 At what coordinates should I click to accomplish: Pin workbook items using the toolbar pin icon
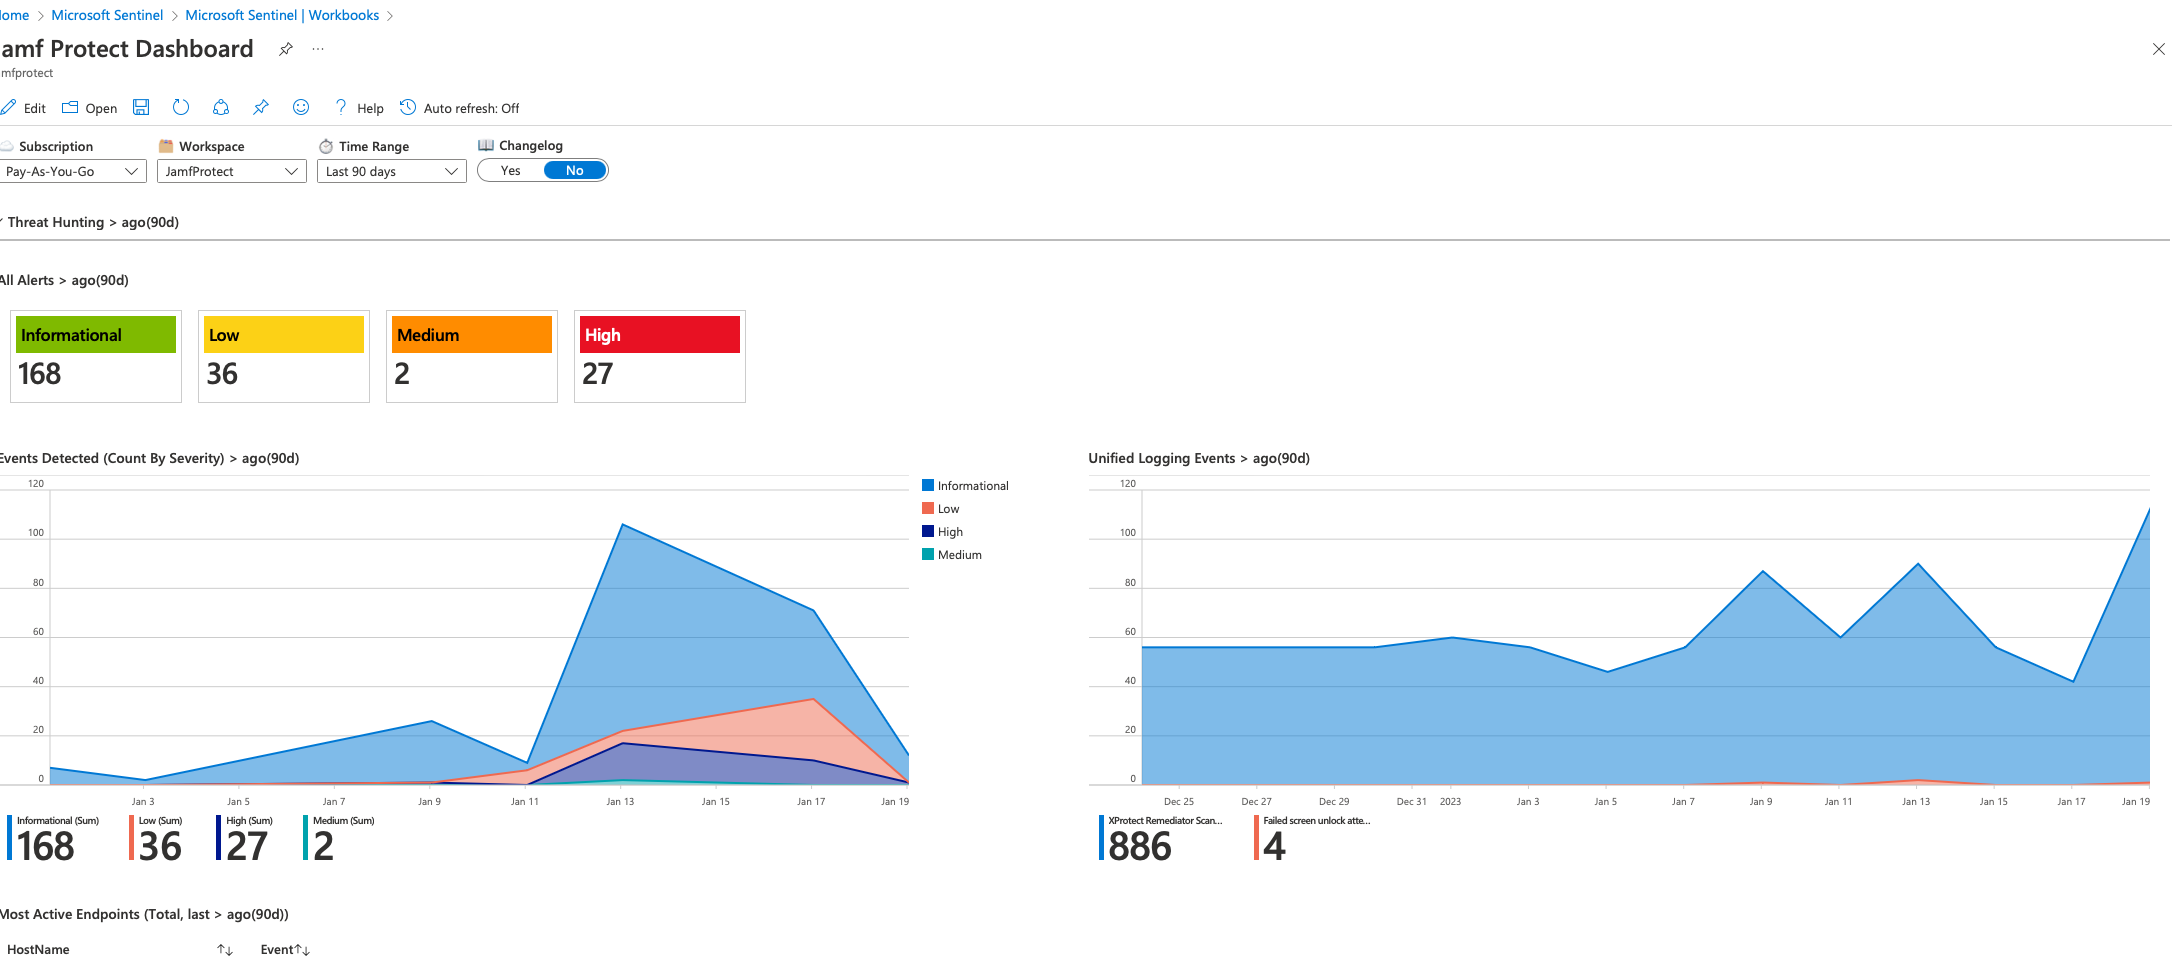261,107
